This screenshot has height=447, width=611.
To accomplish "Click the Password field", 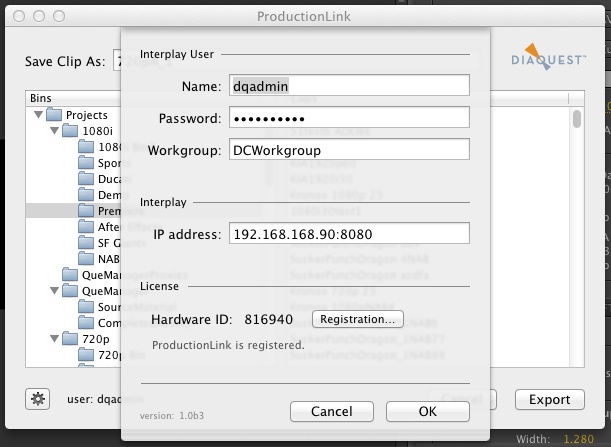I will (x=349, y=117).
